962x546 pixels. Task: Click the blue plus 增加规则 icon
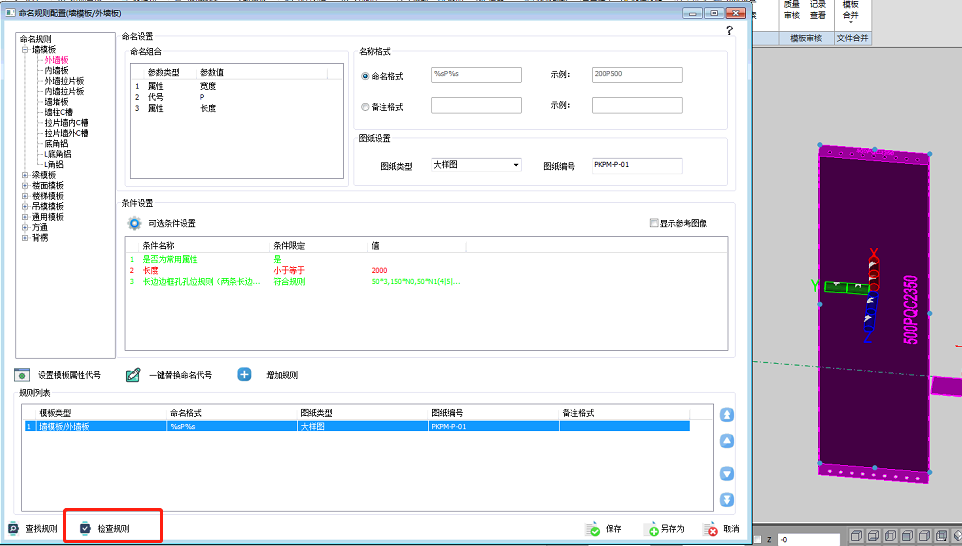[244, 375]
